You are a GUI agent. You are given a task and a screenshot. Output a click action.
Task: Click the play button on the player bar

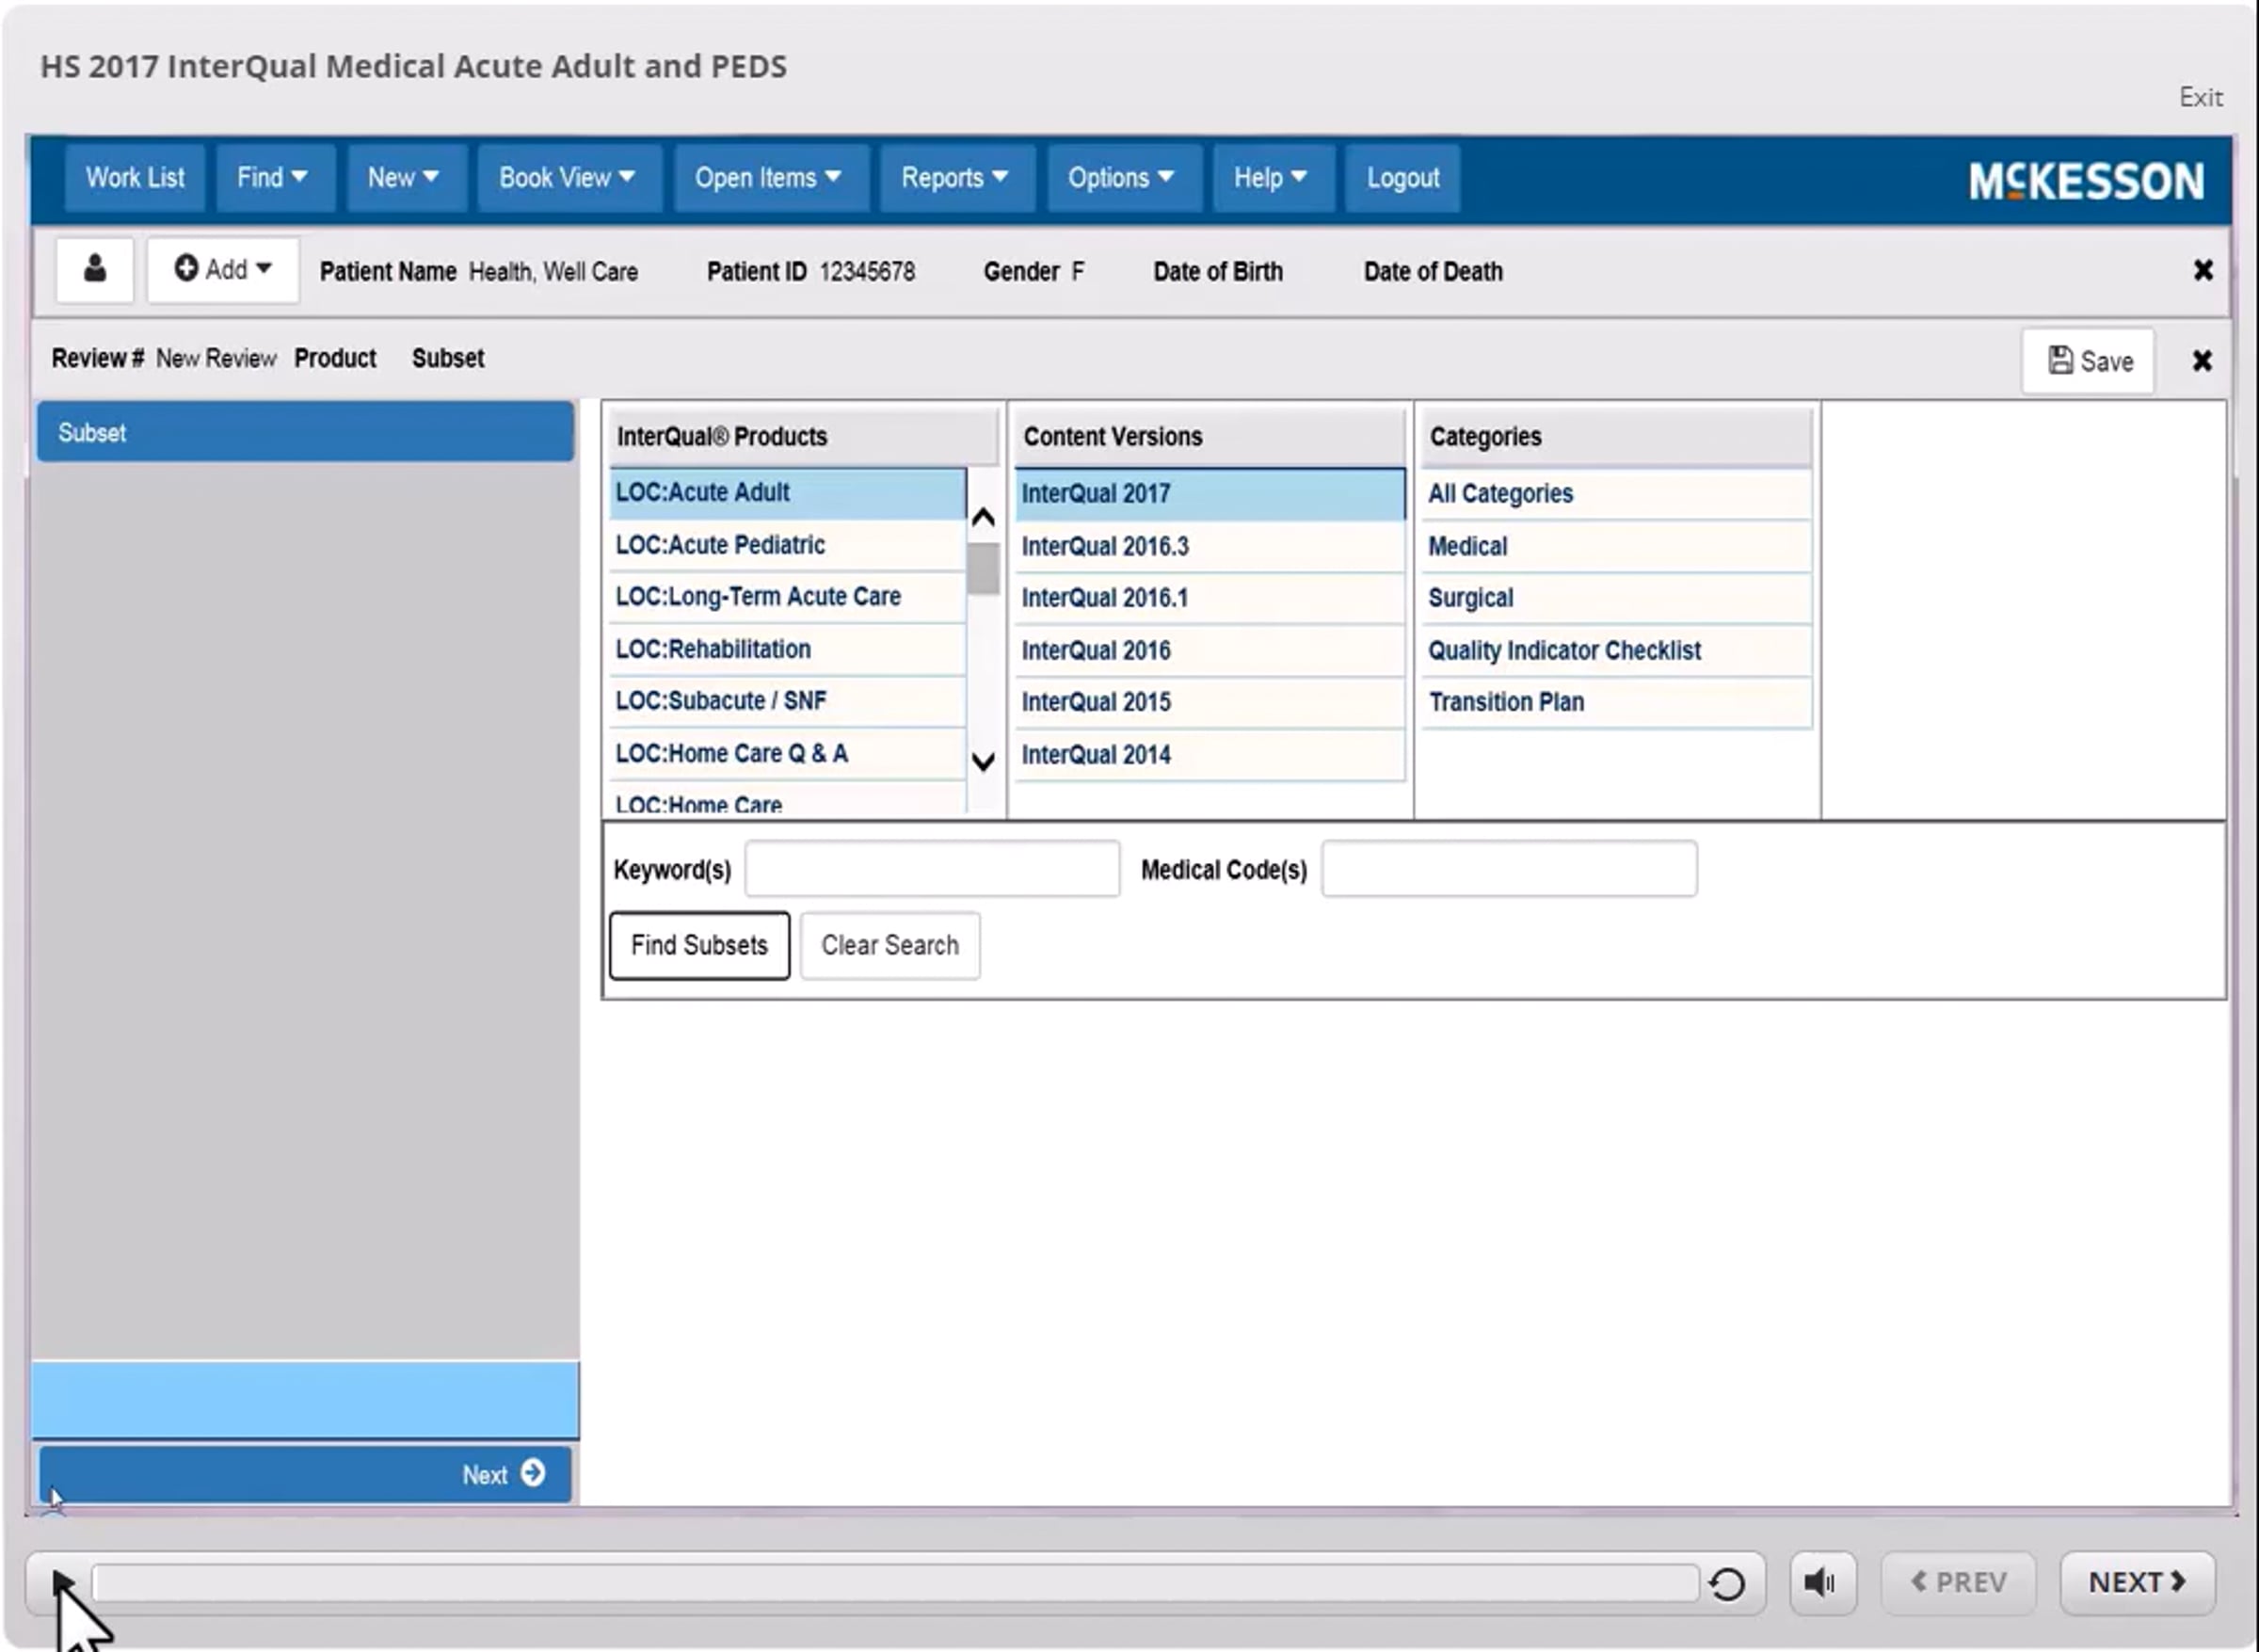[62, 1583]
